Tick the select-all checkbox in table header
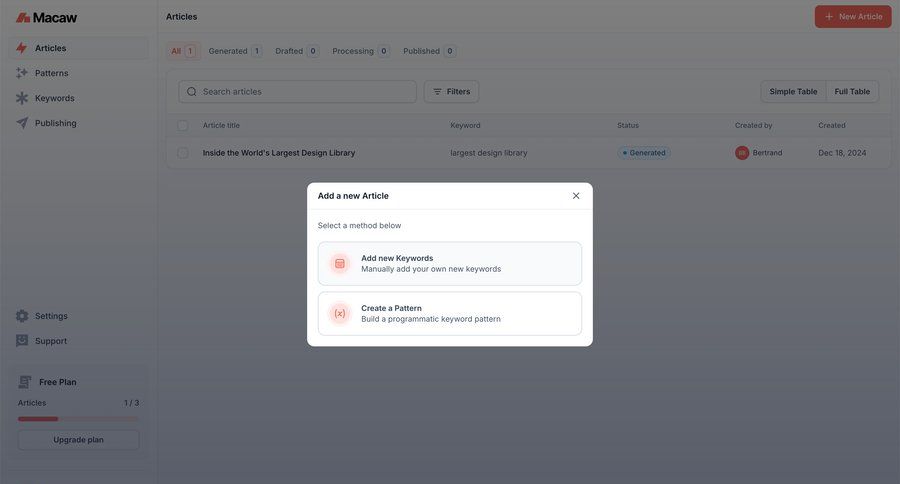This screenshot has width=900, height=484. 183,125
